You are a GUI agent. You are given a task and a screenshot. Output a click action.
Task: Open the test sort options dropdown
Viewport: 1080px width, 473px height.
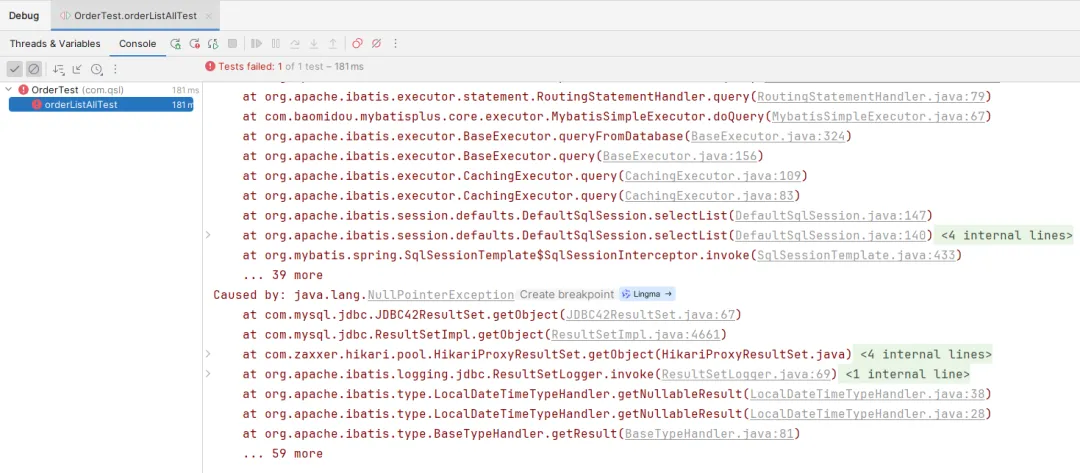point(59,69)
